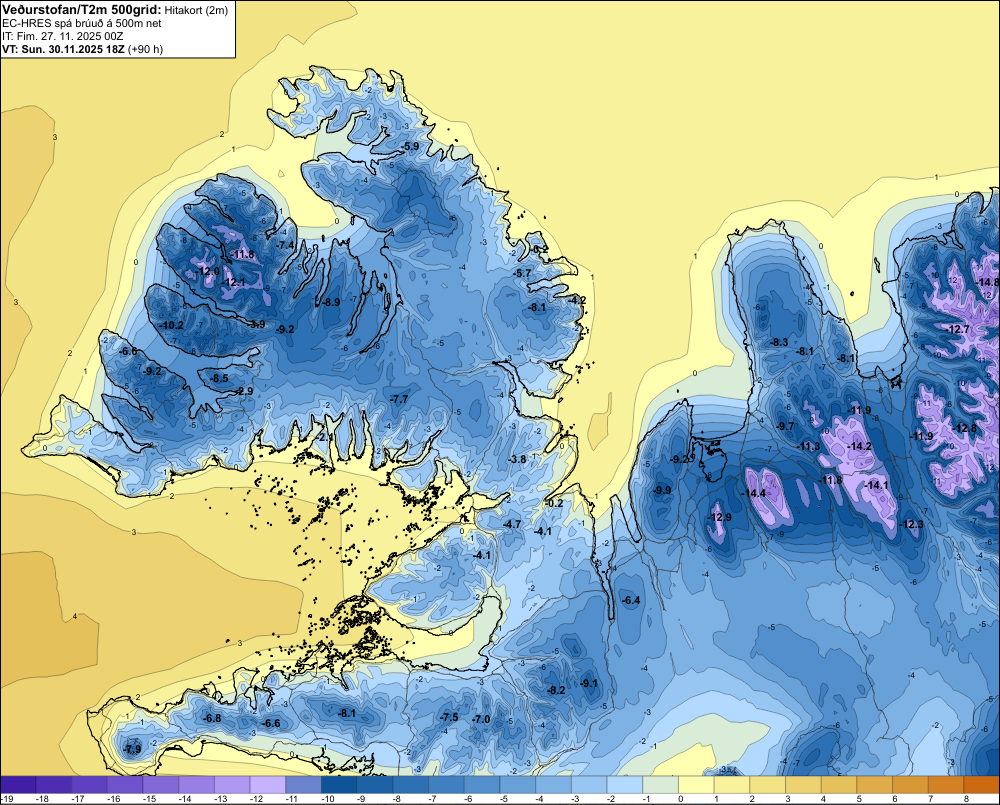Image resolution: width=1000 pixels, height=805 pixels.
Task: Click the -2.9 temperature label
Action: click(244, 391)
